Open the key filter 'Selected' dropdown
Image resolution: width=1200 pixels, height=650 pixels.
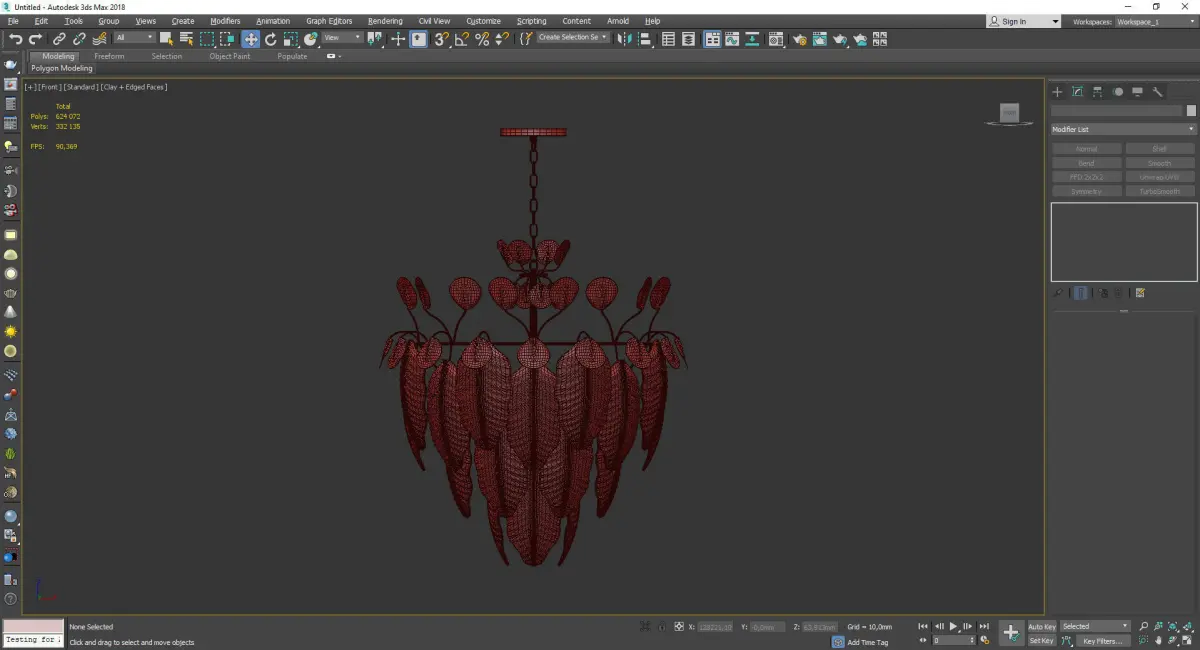1095,626
